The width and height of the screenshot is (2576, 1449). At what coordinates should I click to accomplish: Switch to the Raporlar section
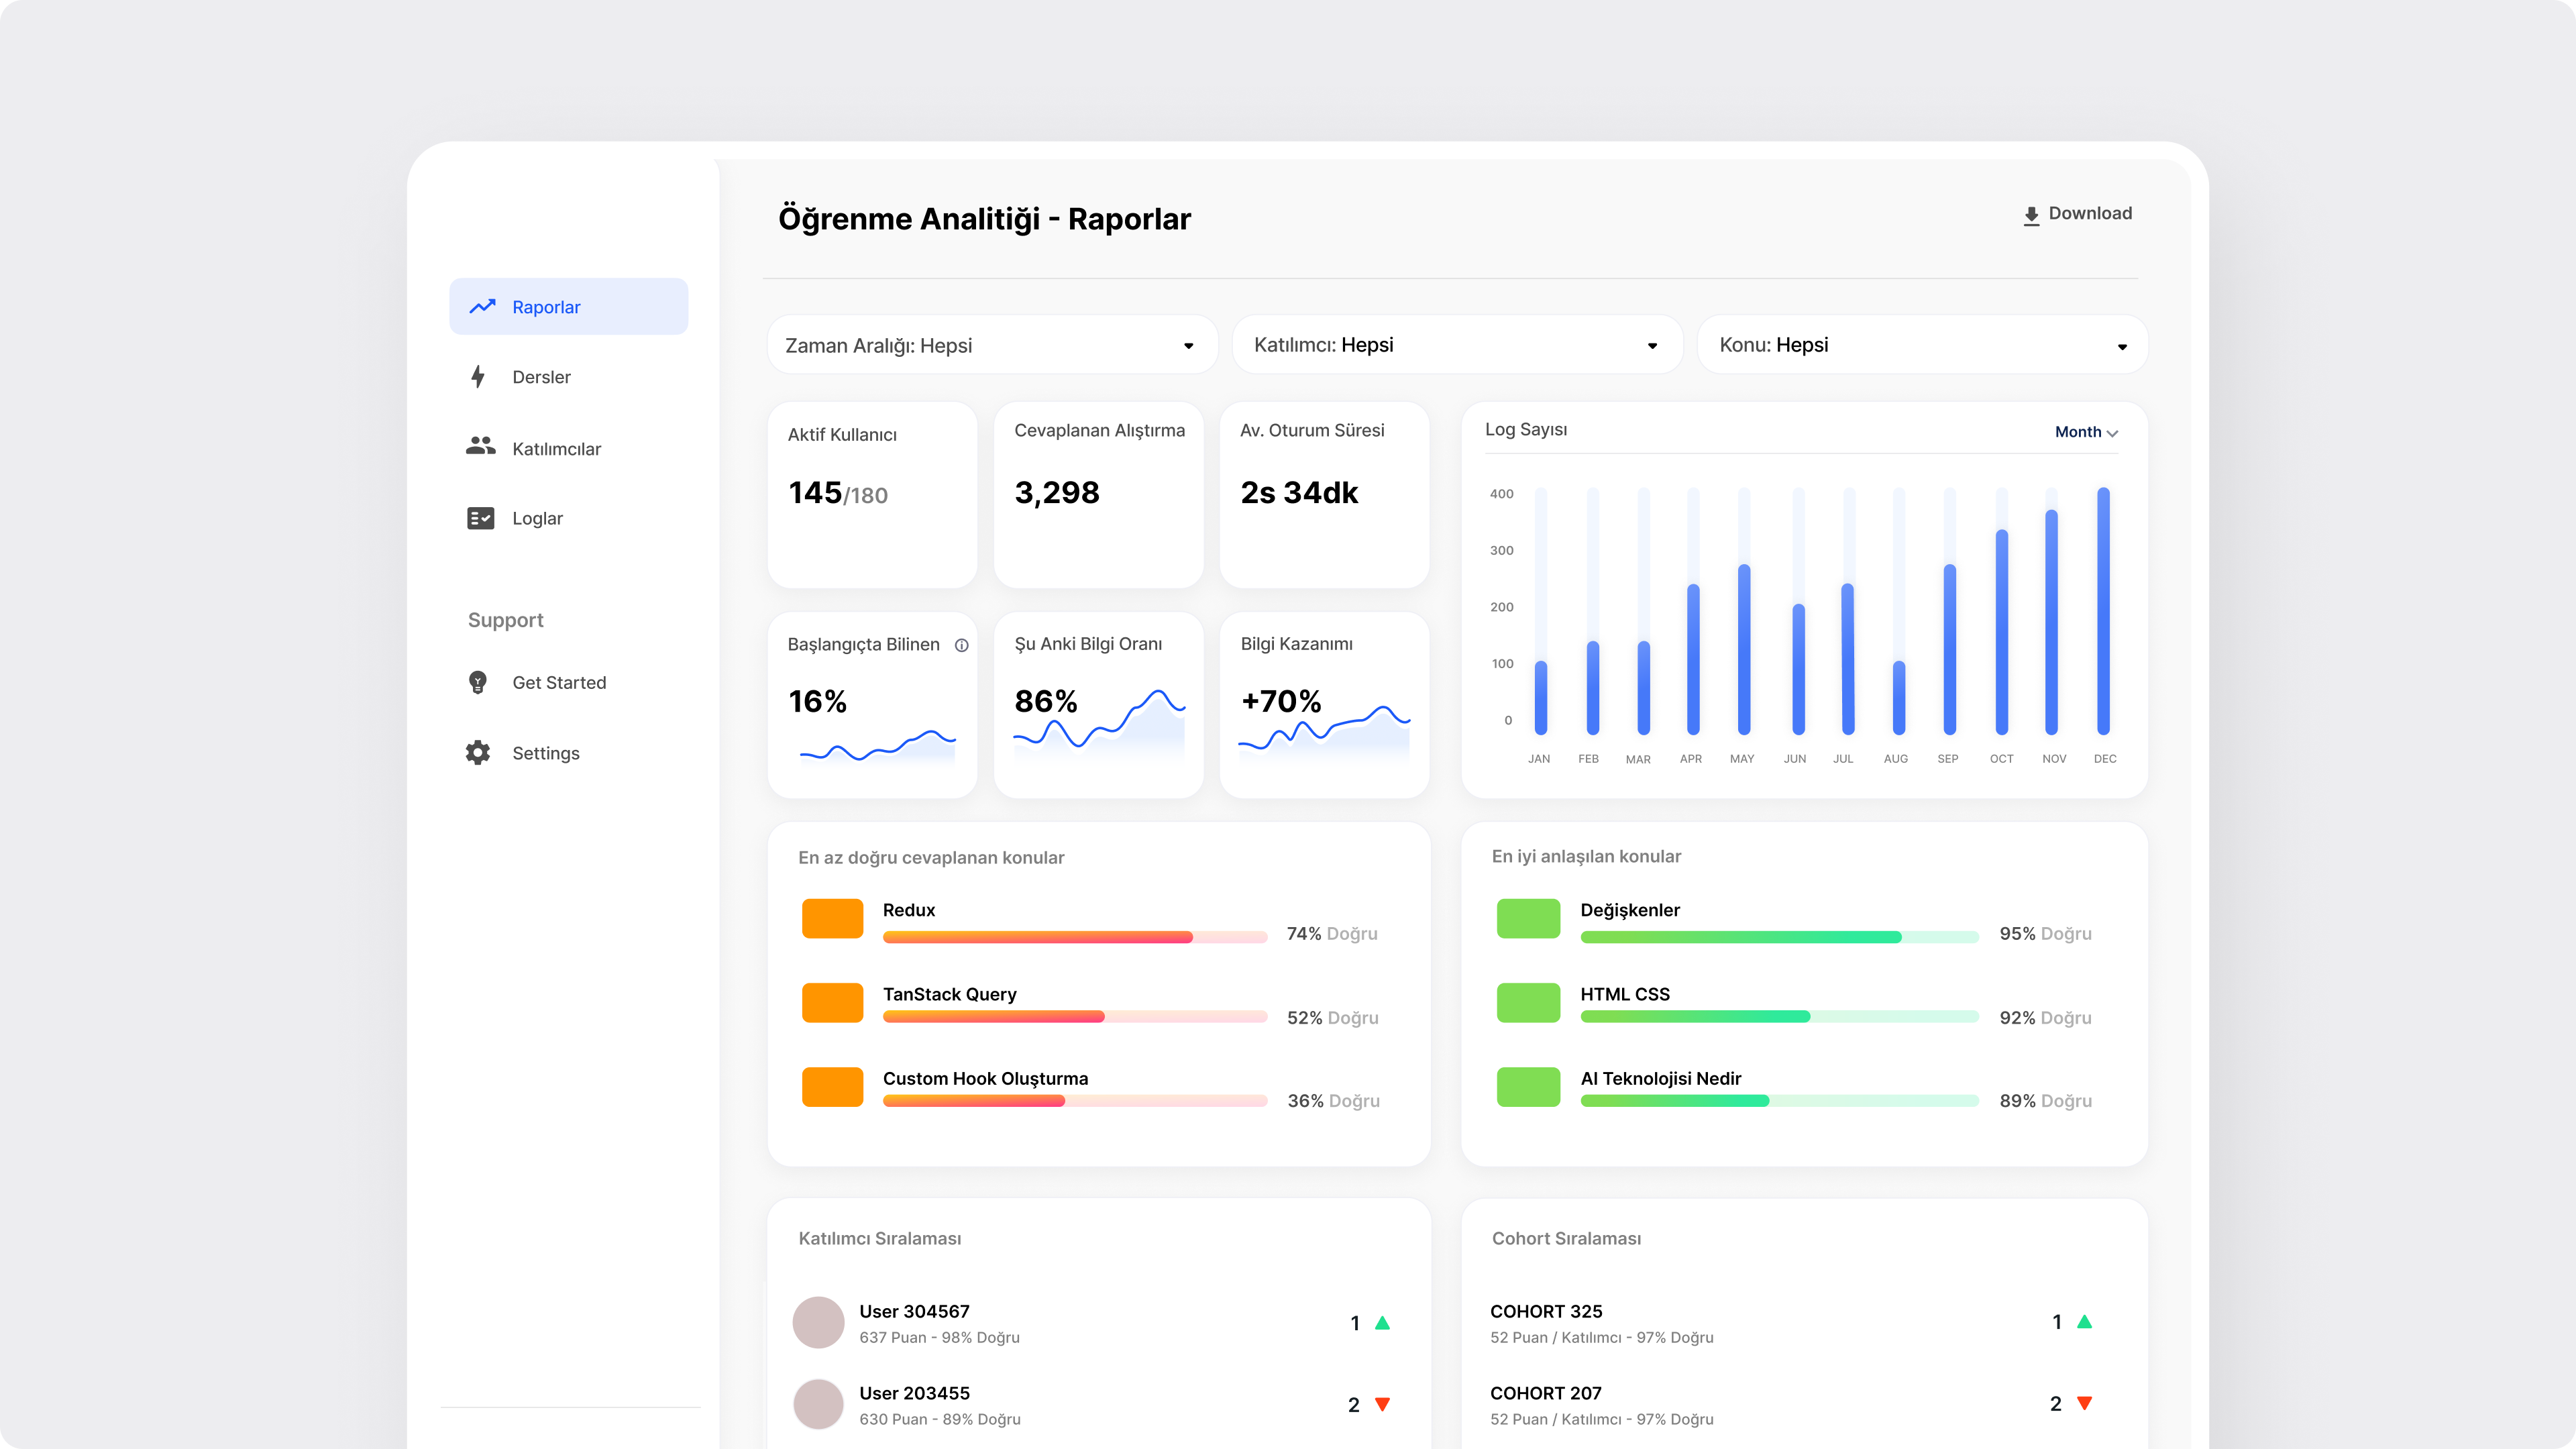[546, 306]
